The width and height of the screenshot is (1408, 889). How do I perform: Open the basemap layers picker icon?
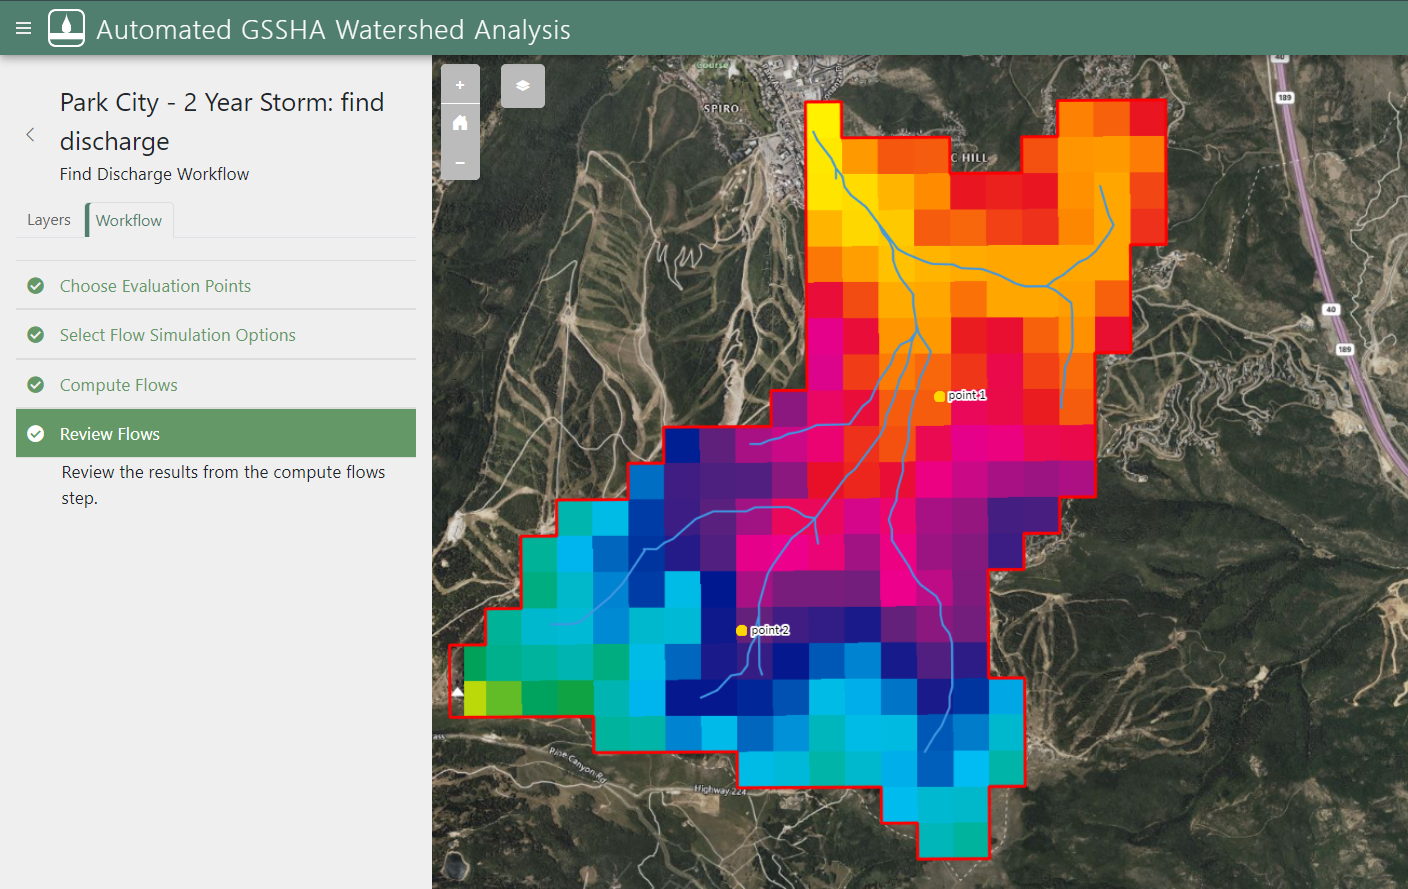[522, 85]
